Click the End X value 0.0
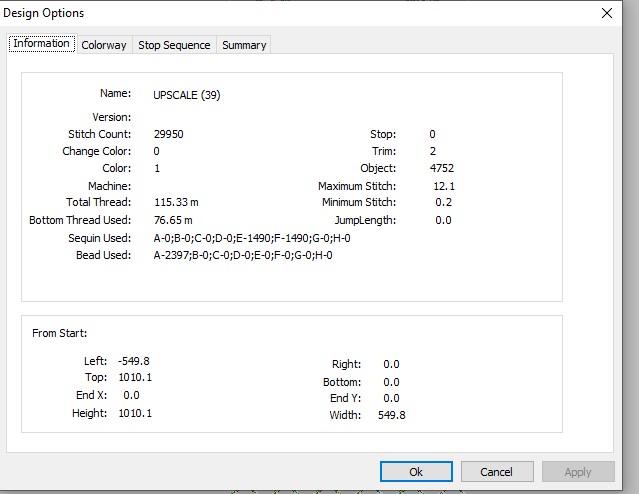Screen dimensions: 639x494 click(x=131, y=395)
